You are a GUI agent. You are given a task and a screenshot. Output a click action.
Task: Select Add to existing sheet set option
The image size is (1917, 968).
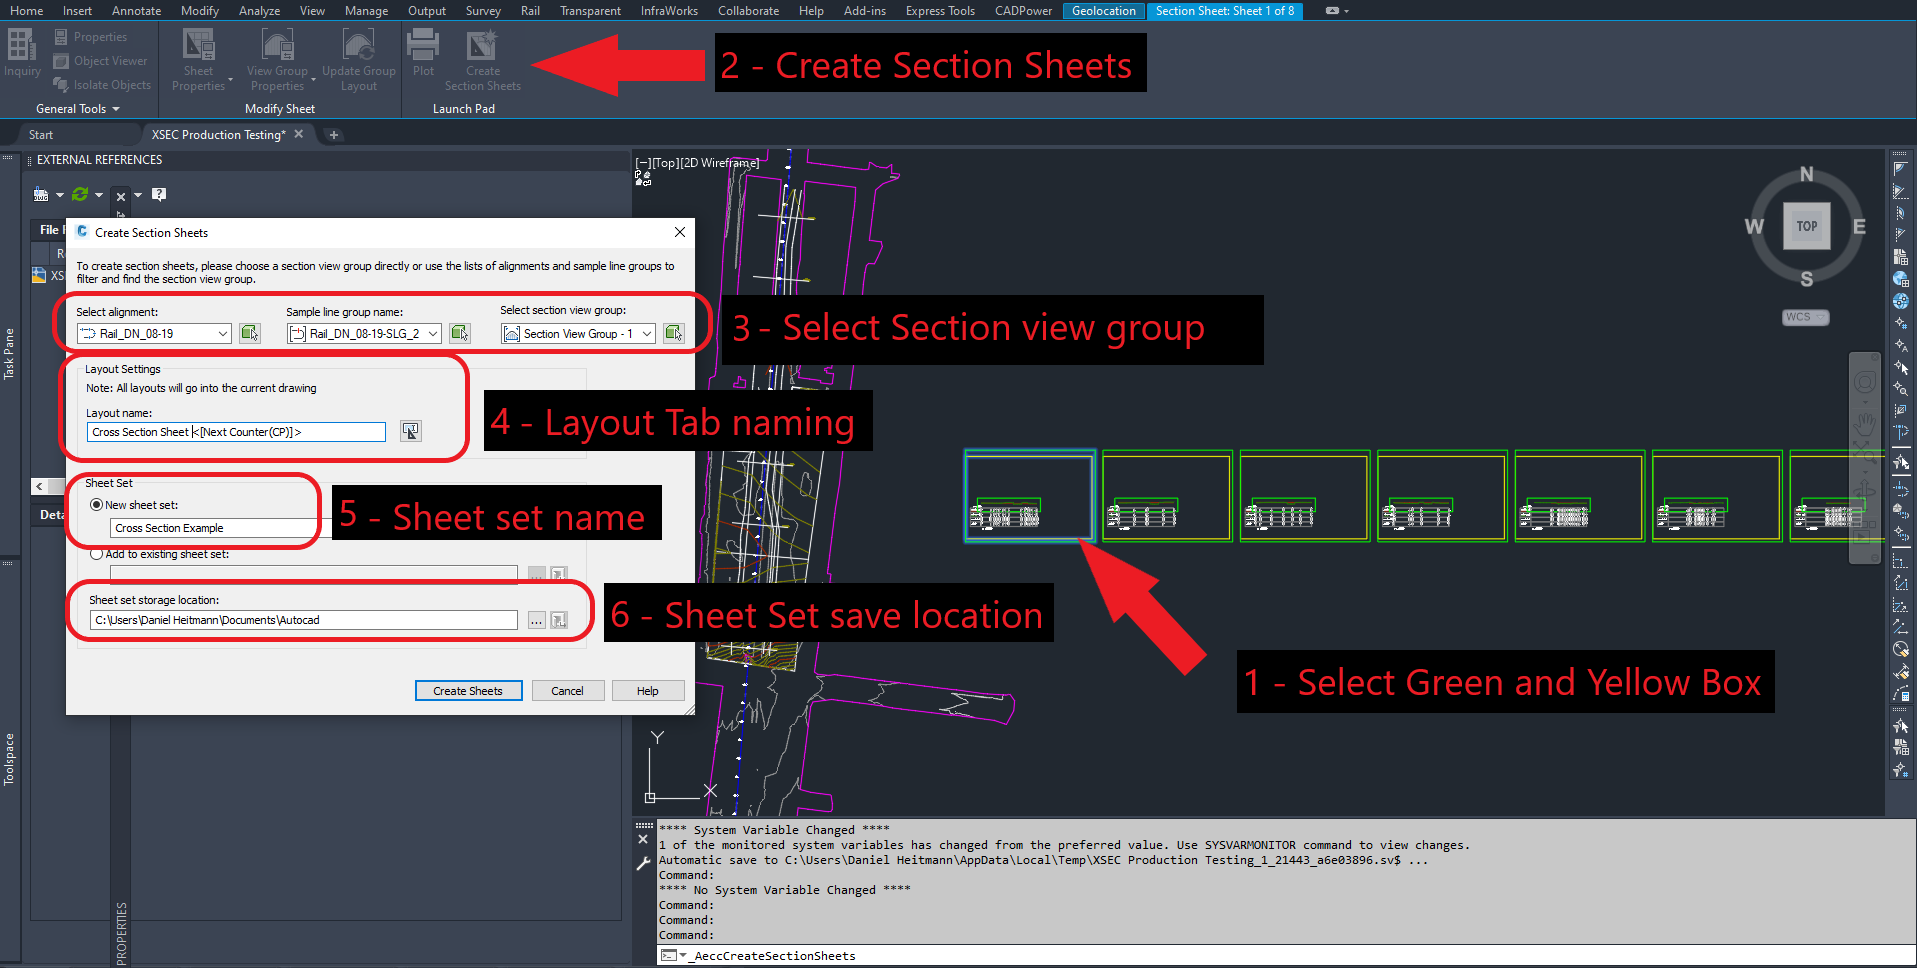97,554
